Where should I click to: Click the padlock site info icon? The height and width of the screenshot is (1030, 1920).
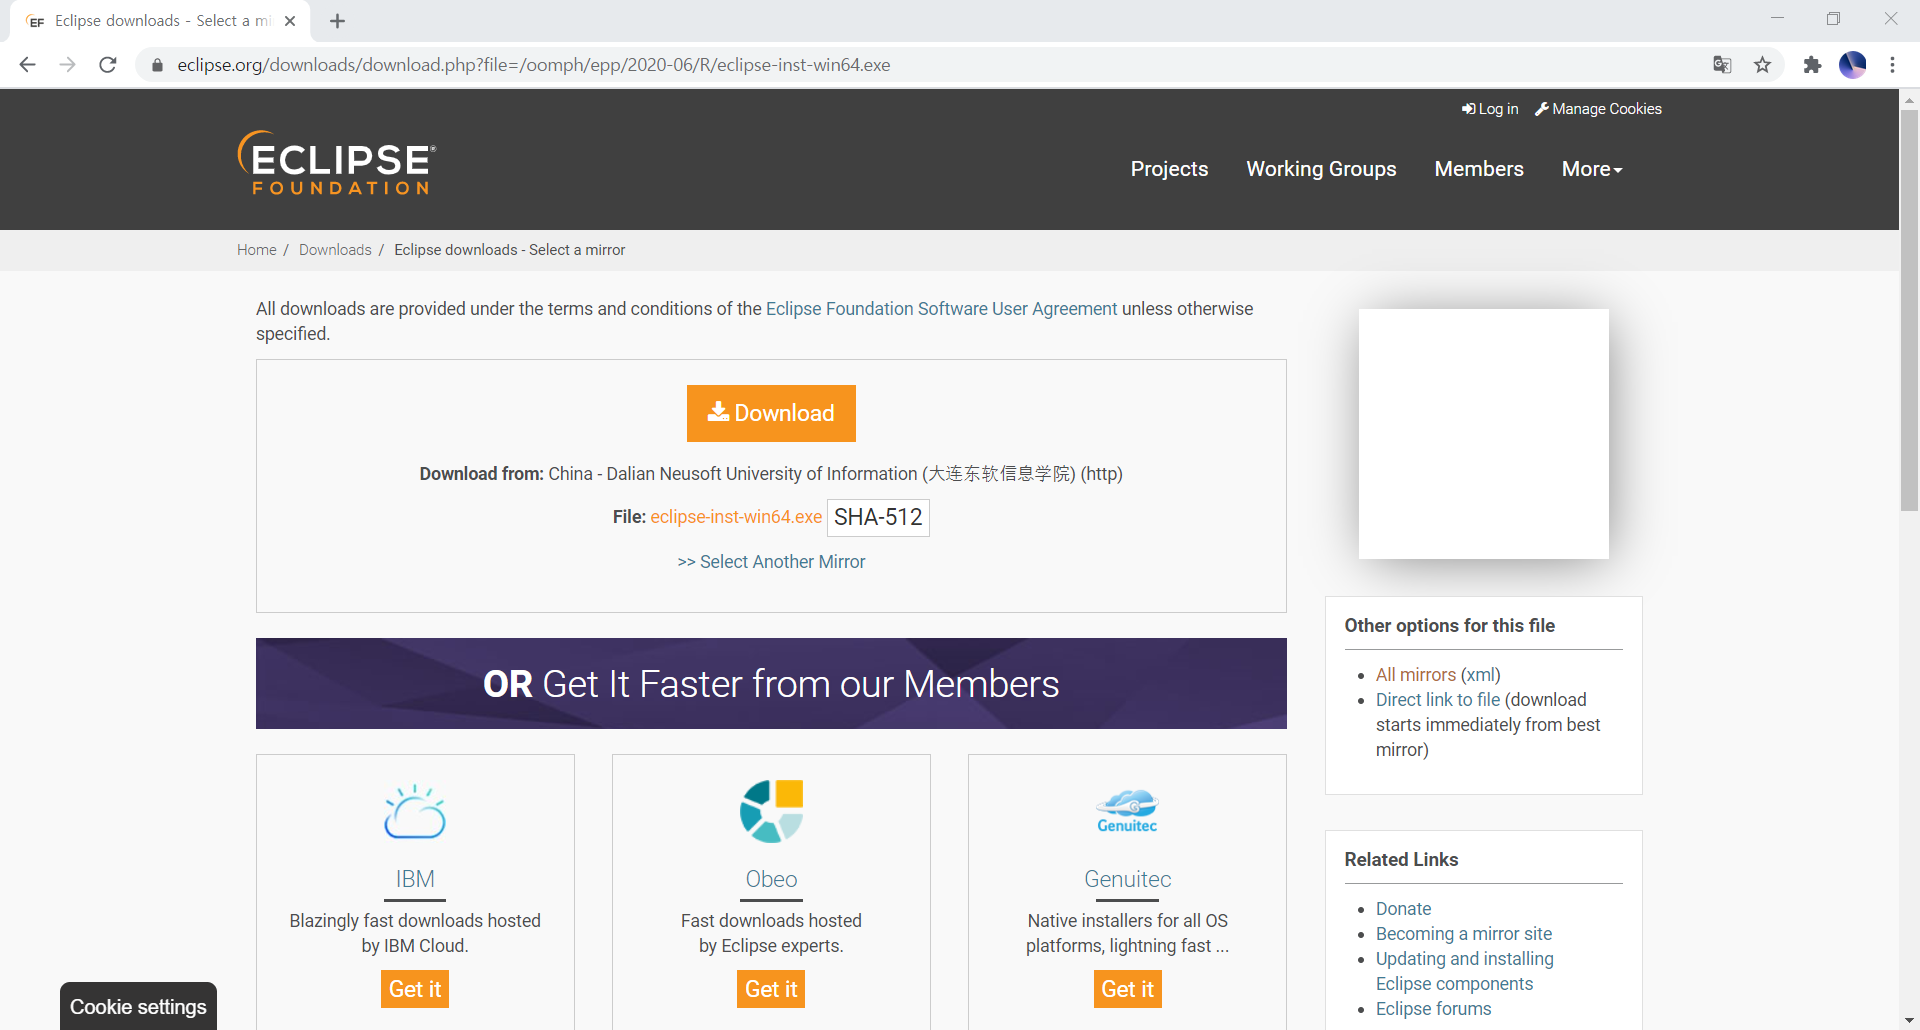(157, 65)
